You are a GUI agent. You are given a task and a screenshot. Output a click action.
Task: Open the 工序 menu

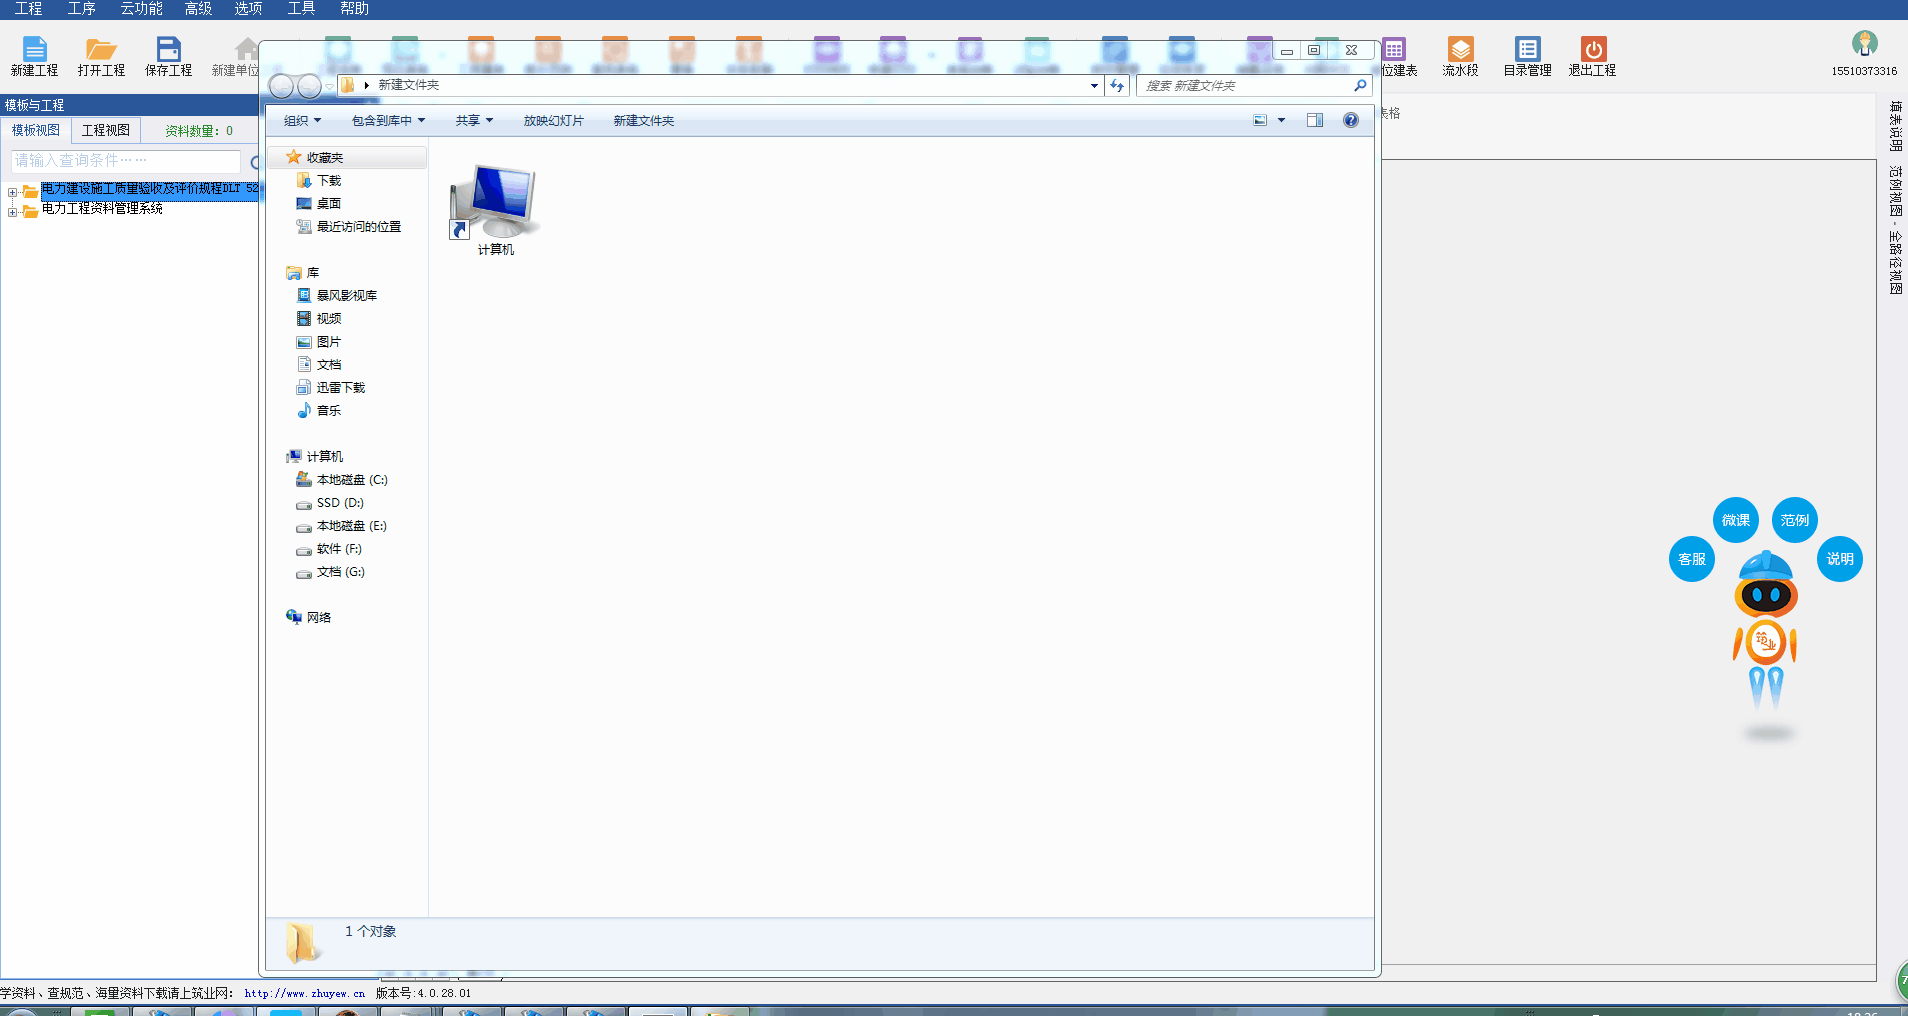point(81,9)
